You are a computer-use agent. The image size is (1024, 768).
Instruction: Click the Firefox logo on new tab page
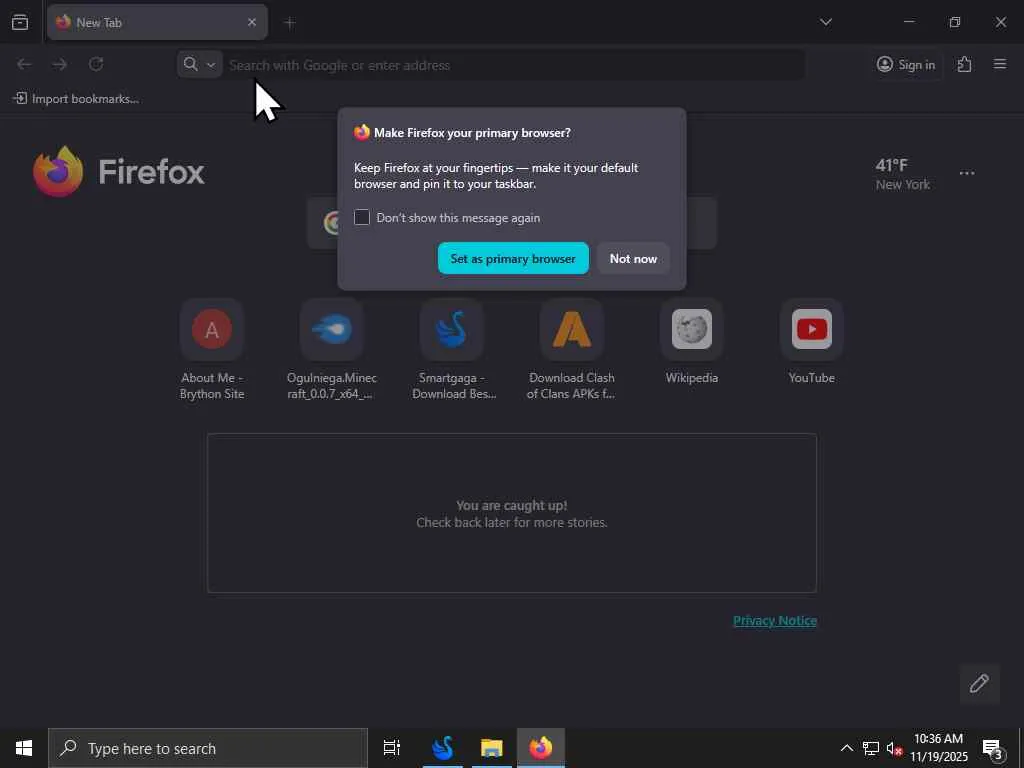pos(119,171)
